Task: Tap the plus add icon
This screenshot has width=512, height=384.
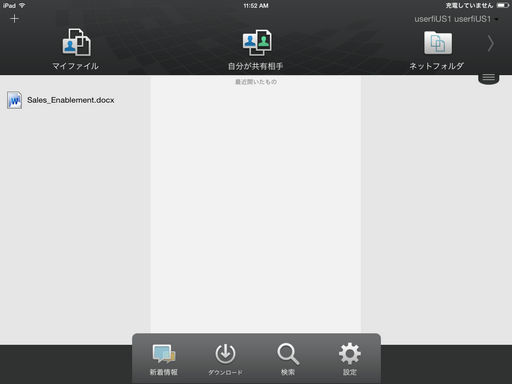Action: (14, 19)
